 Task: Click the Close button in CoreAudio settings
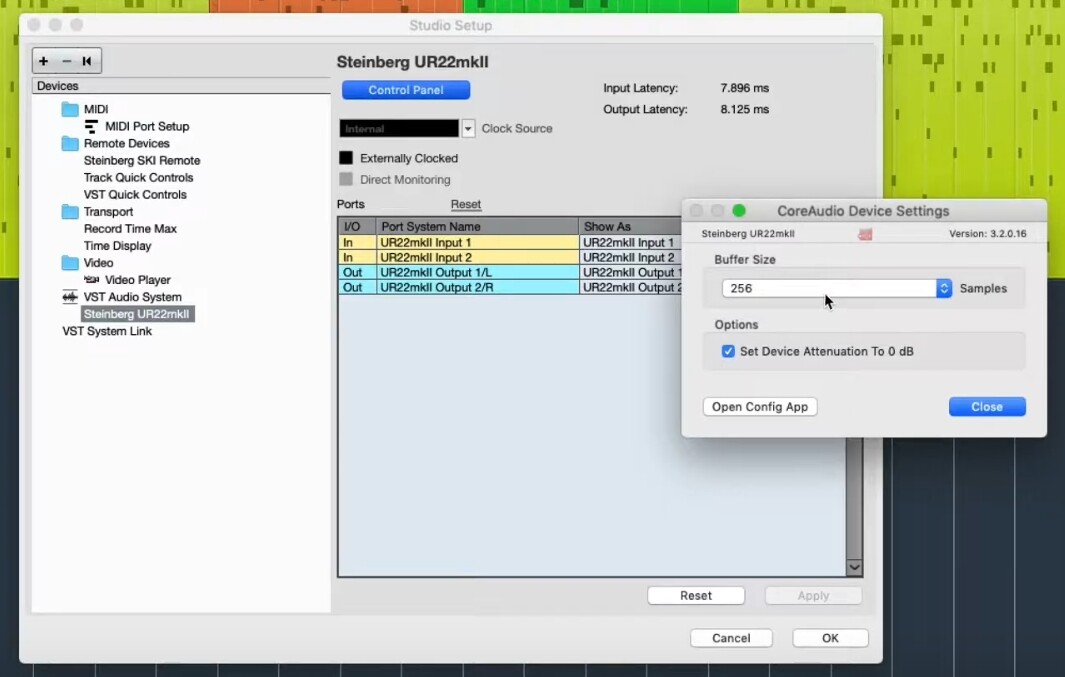987,407
